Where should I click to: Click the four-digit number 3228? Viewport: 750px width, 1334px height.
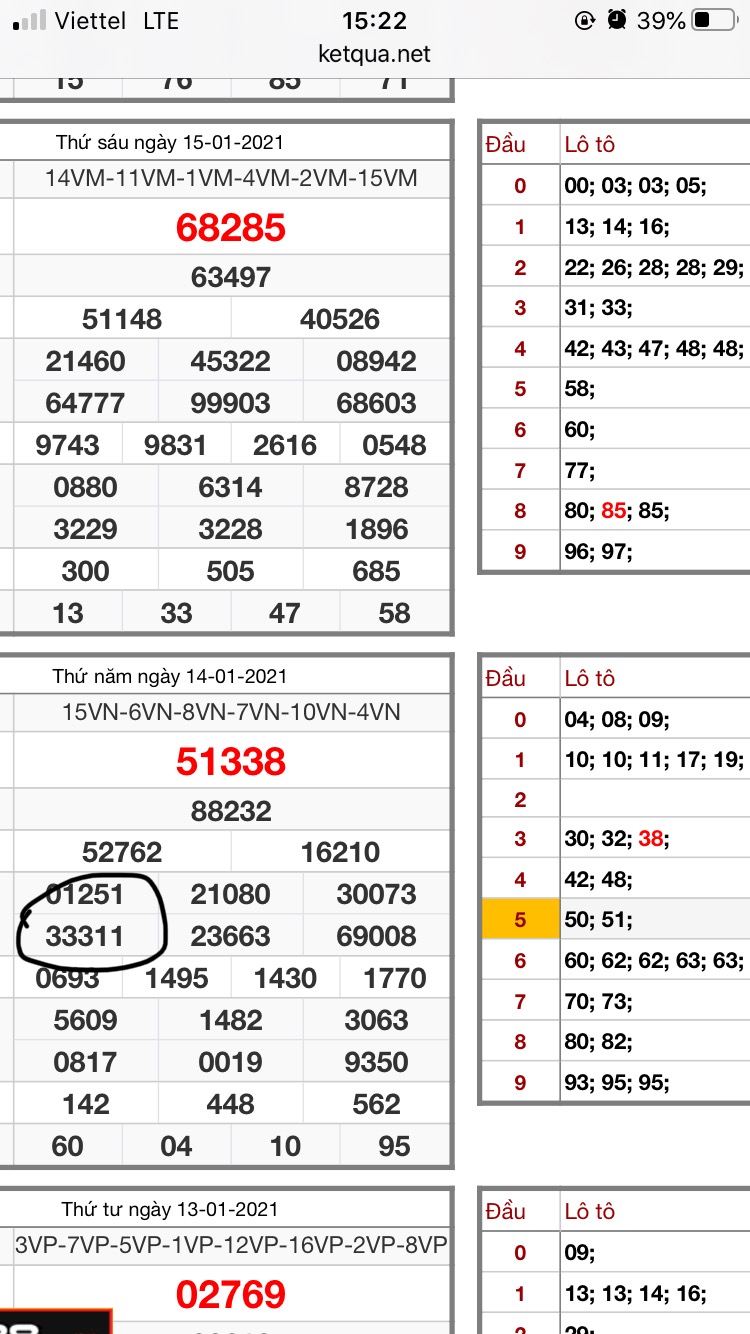pyautogui.click(x=231, y=529)
